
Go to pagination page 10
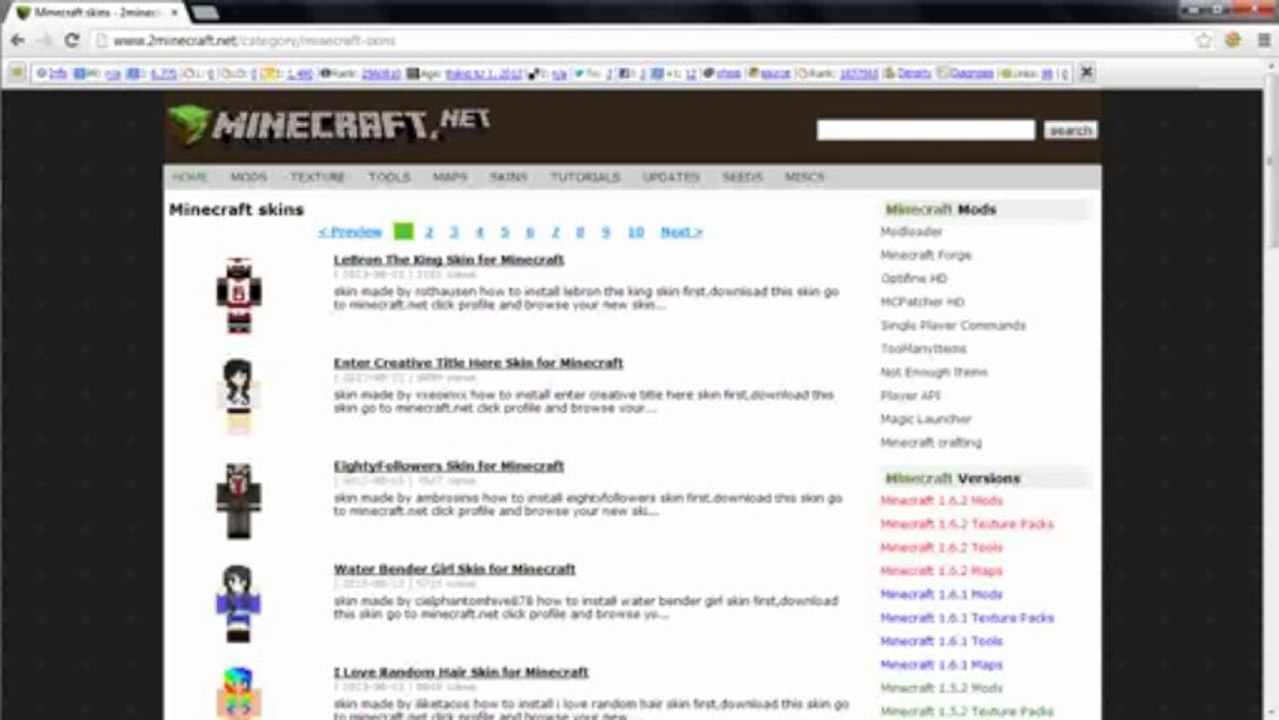coord(635,232)
